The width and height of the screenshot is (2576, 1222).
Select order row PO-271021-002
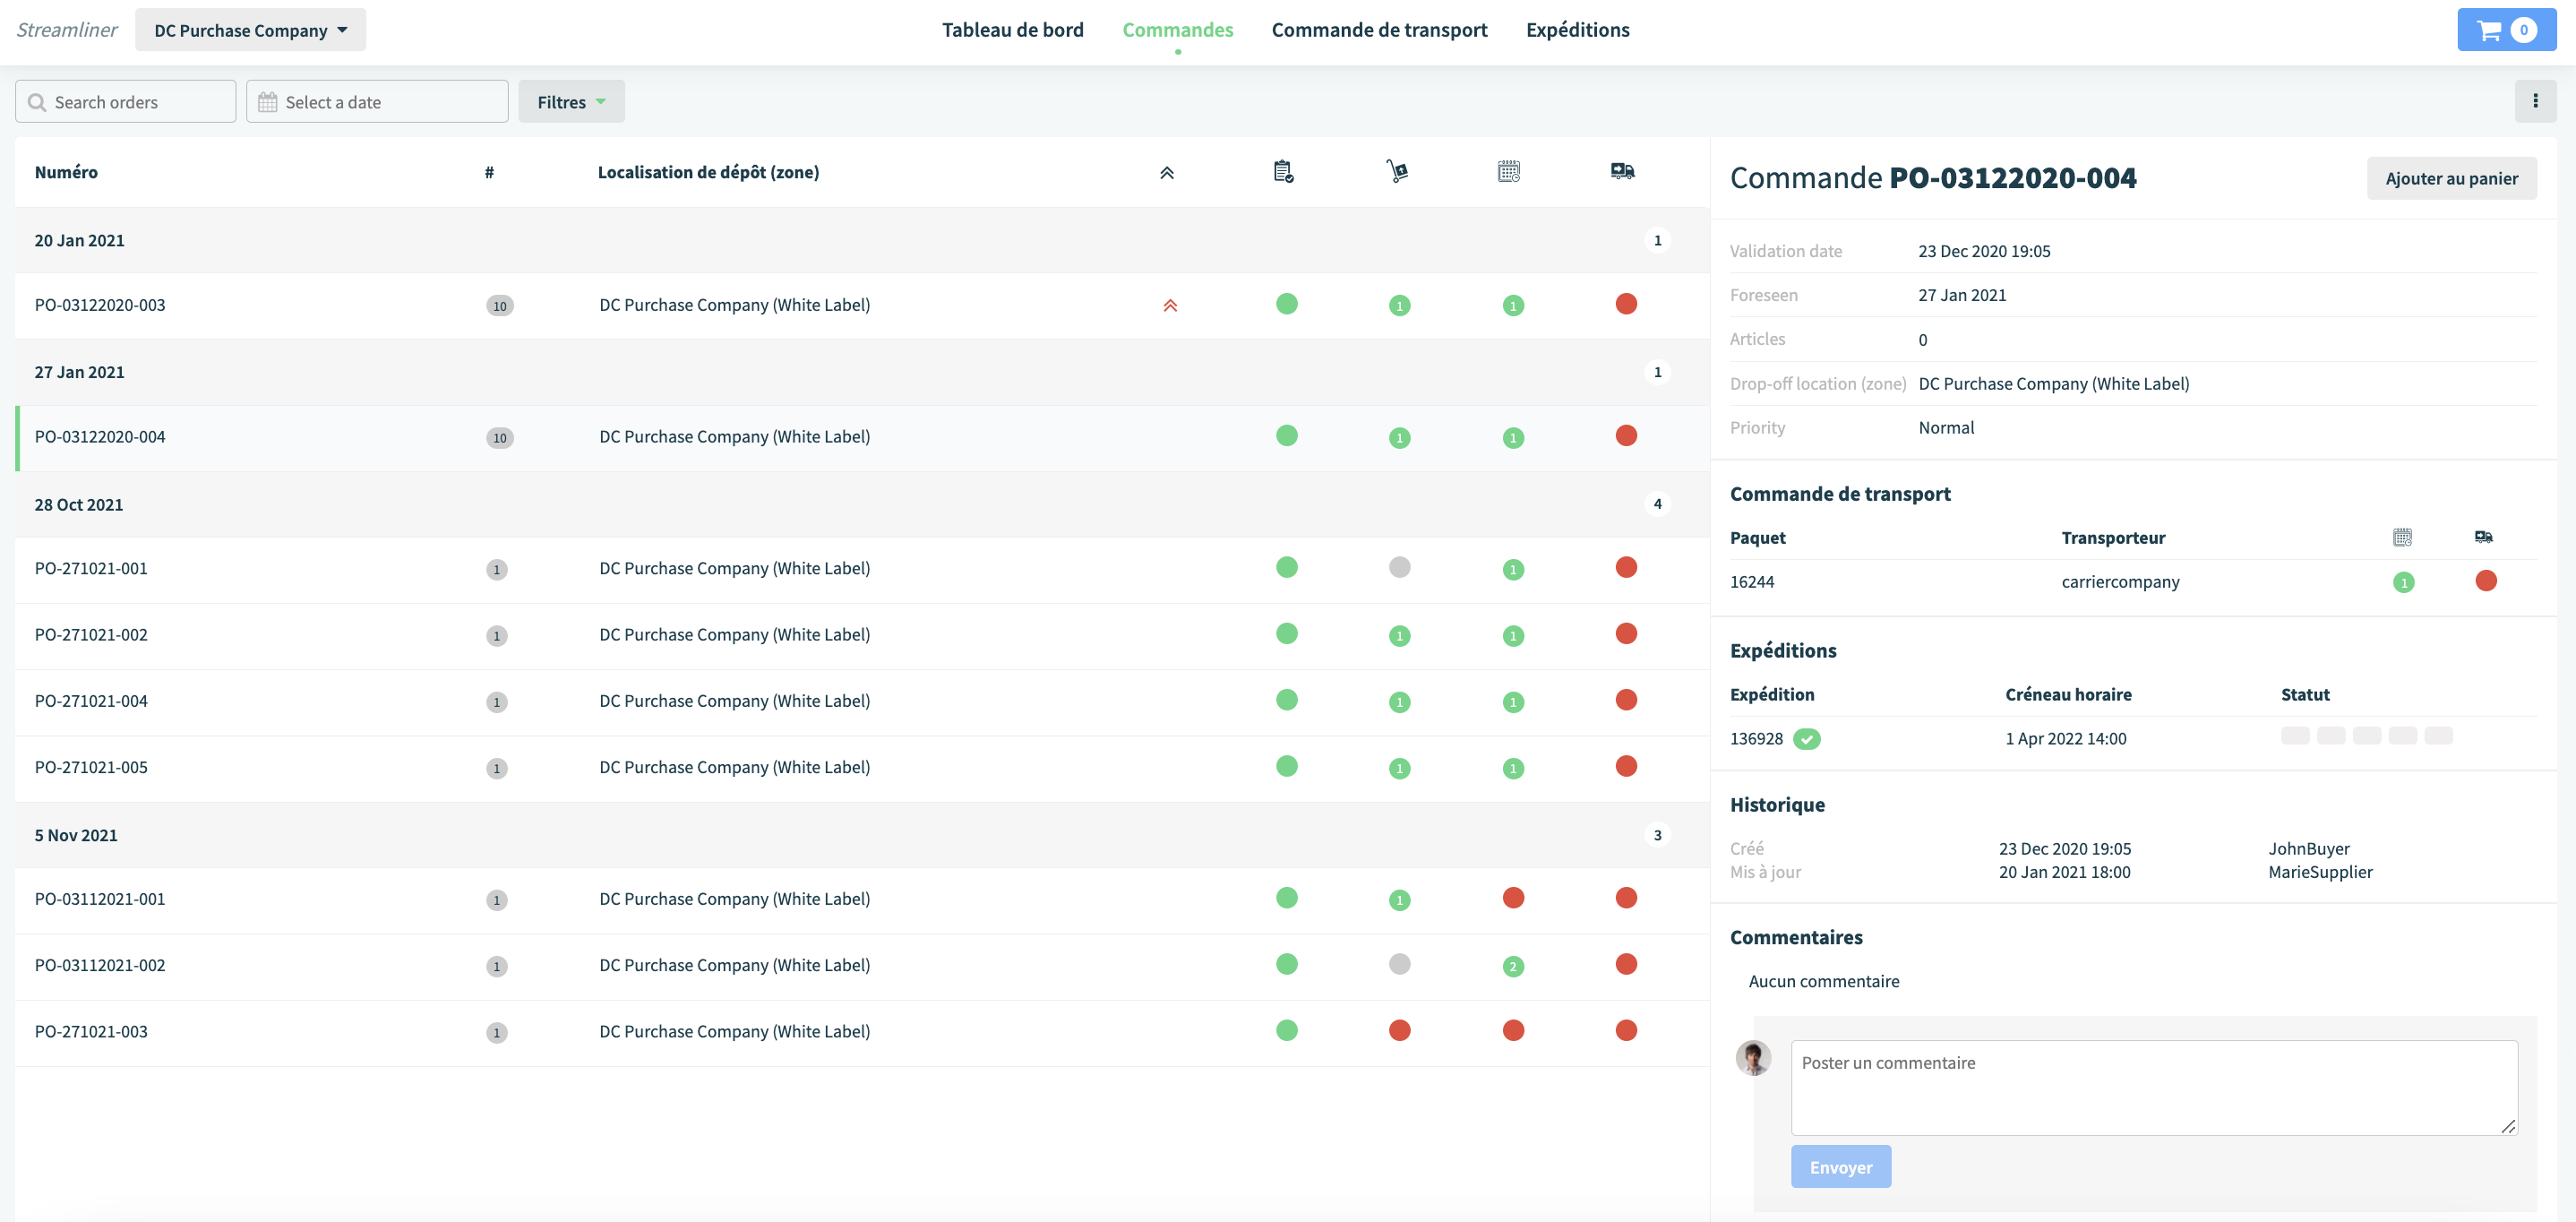[x=862, y=636]
